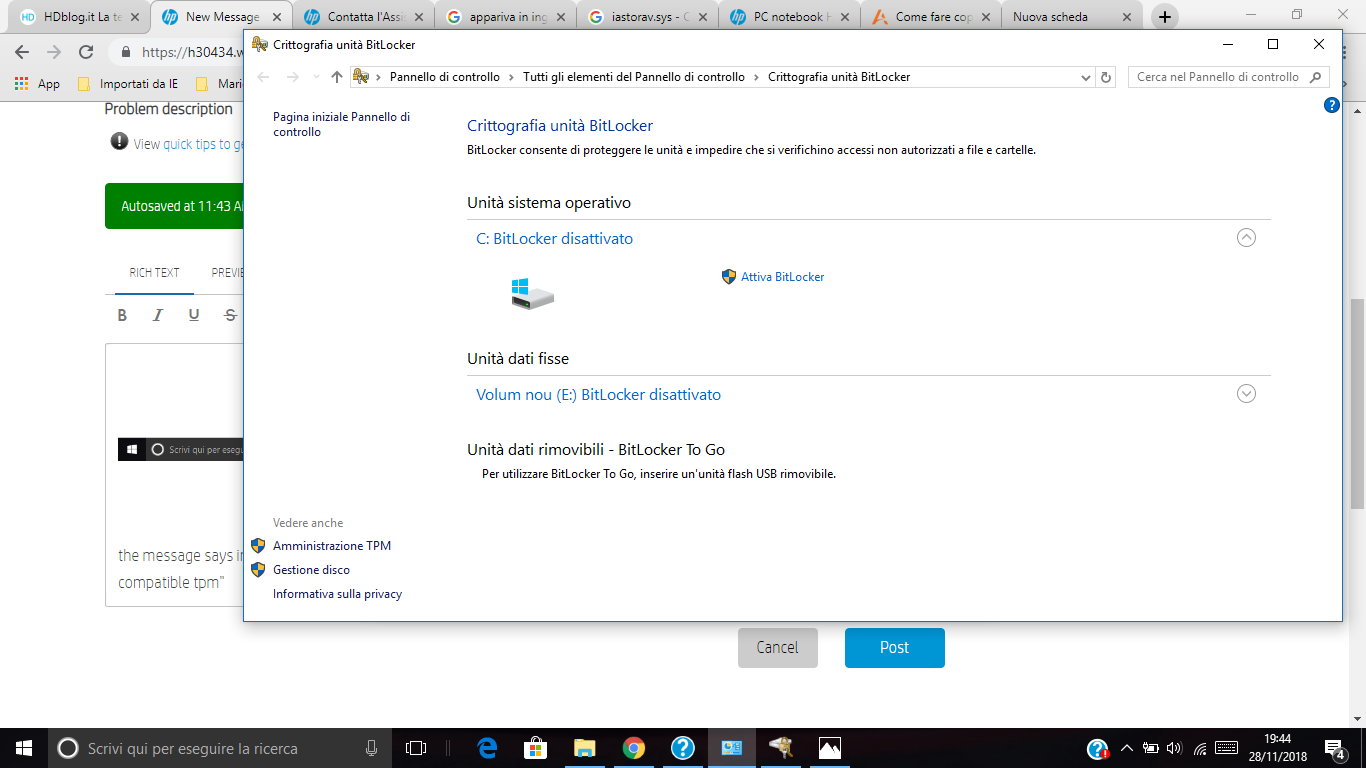Click the shield icon beside Attiva BitLocker
Image resolution: width=1366 pixels, height=768 pixels.
pos(728,277)
